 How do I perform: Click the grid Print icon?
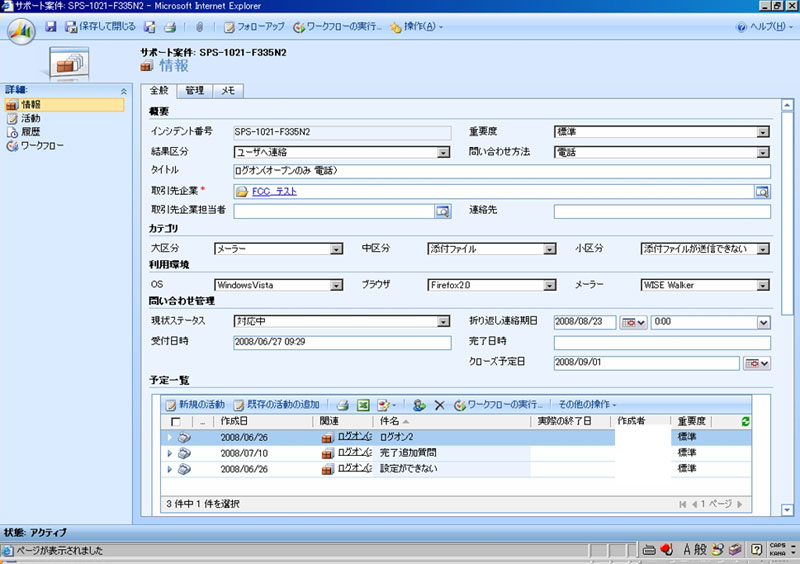(343, 405)
